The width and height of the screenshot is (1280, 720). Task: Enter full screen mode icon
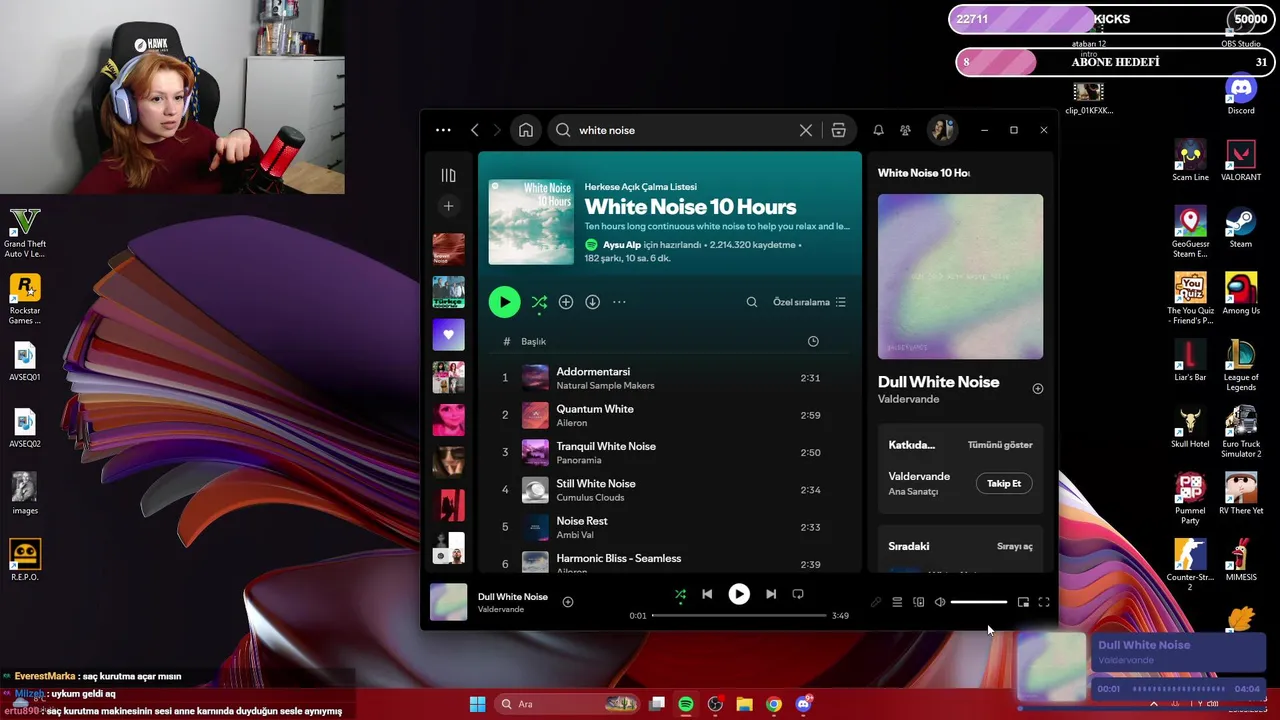(1044, 602)
